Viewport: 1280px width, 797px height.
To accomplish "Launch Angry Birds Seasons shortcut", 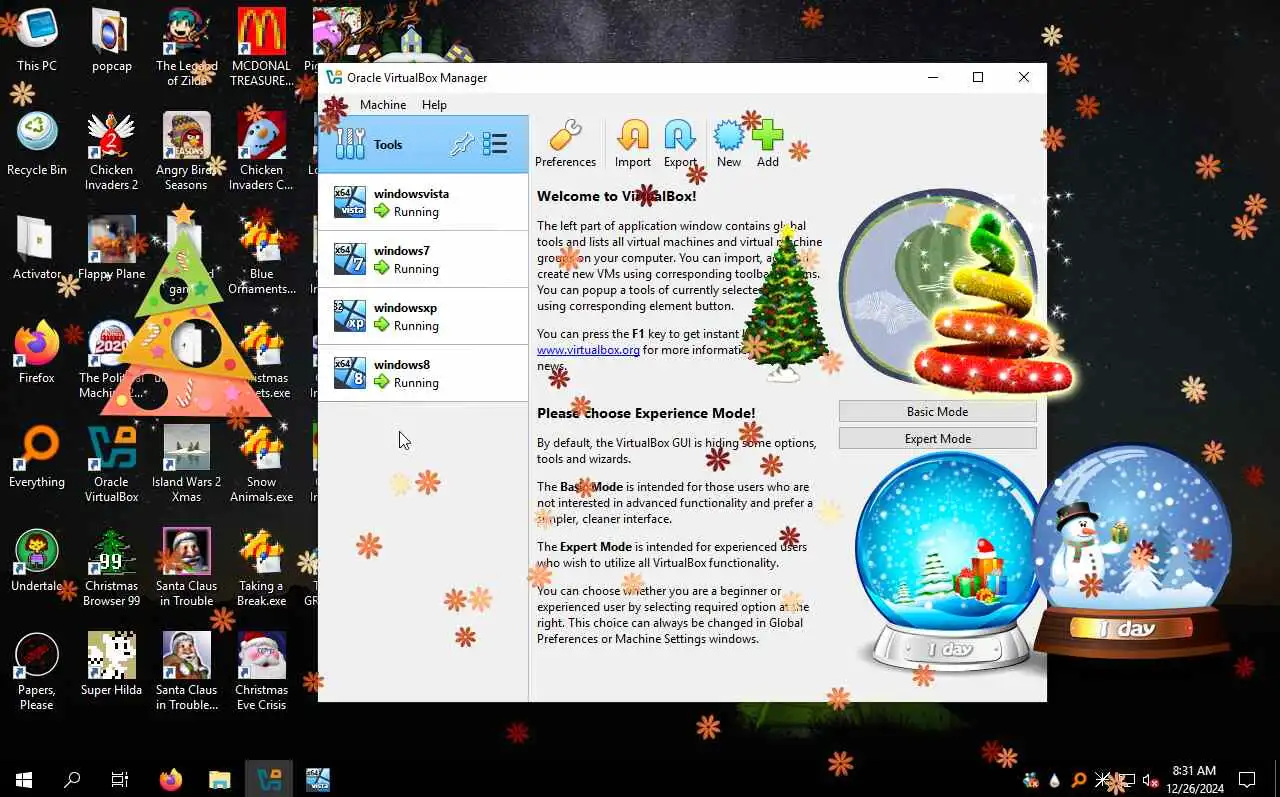I will click(186, 152).
